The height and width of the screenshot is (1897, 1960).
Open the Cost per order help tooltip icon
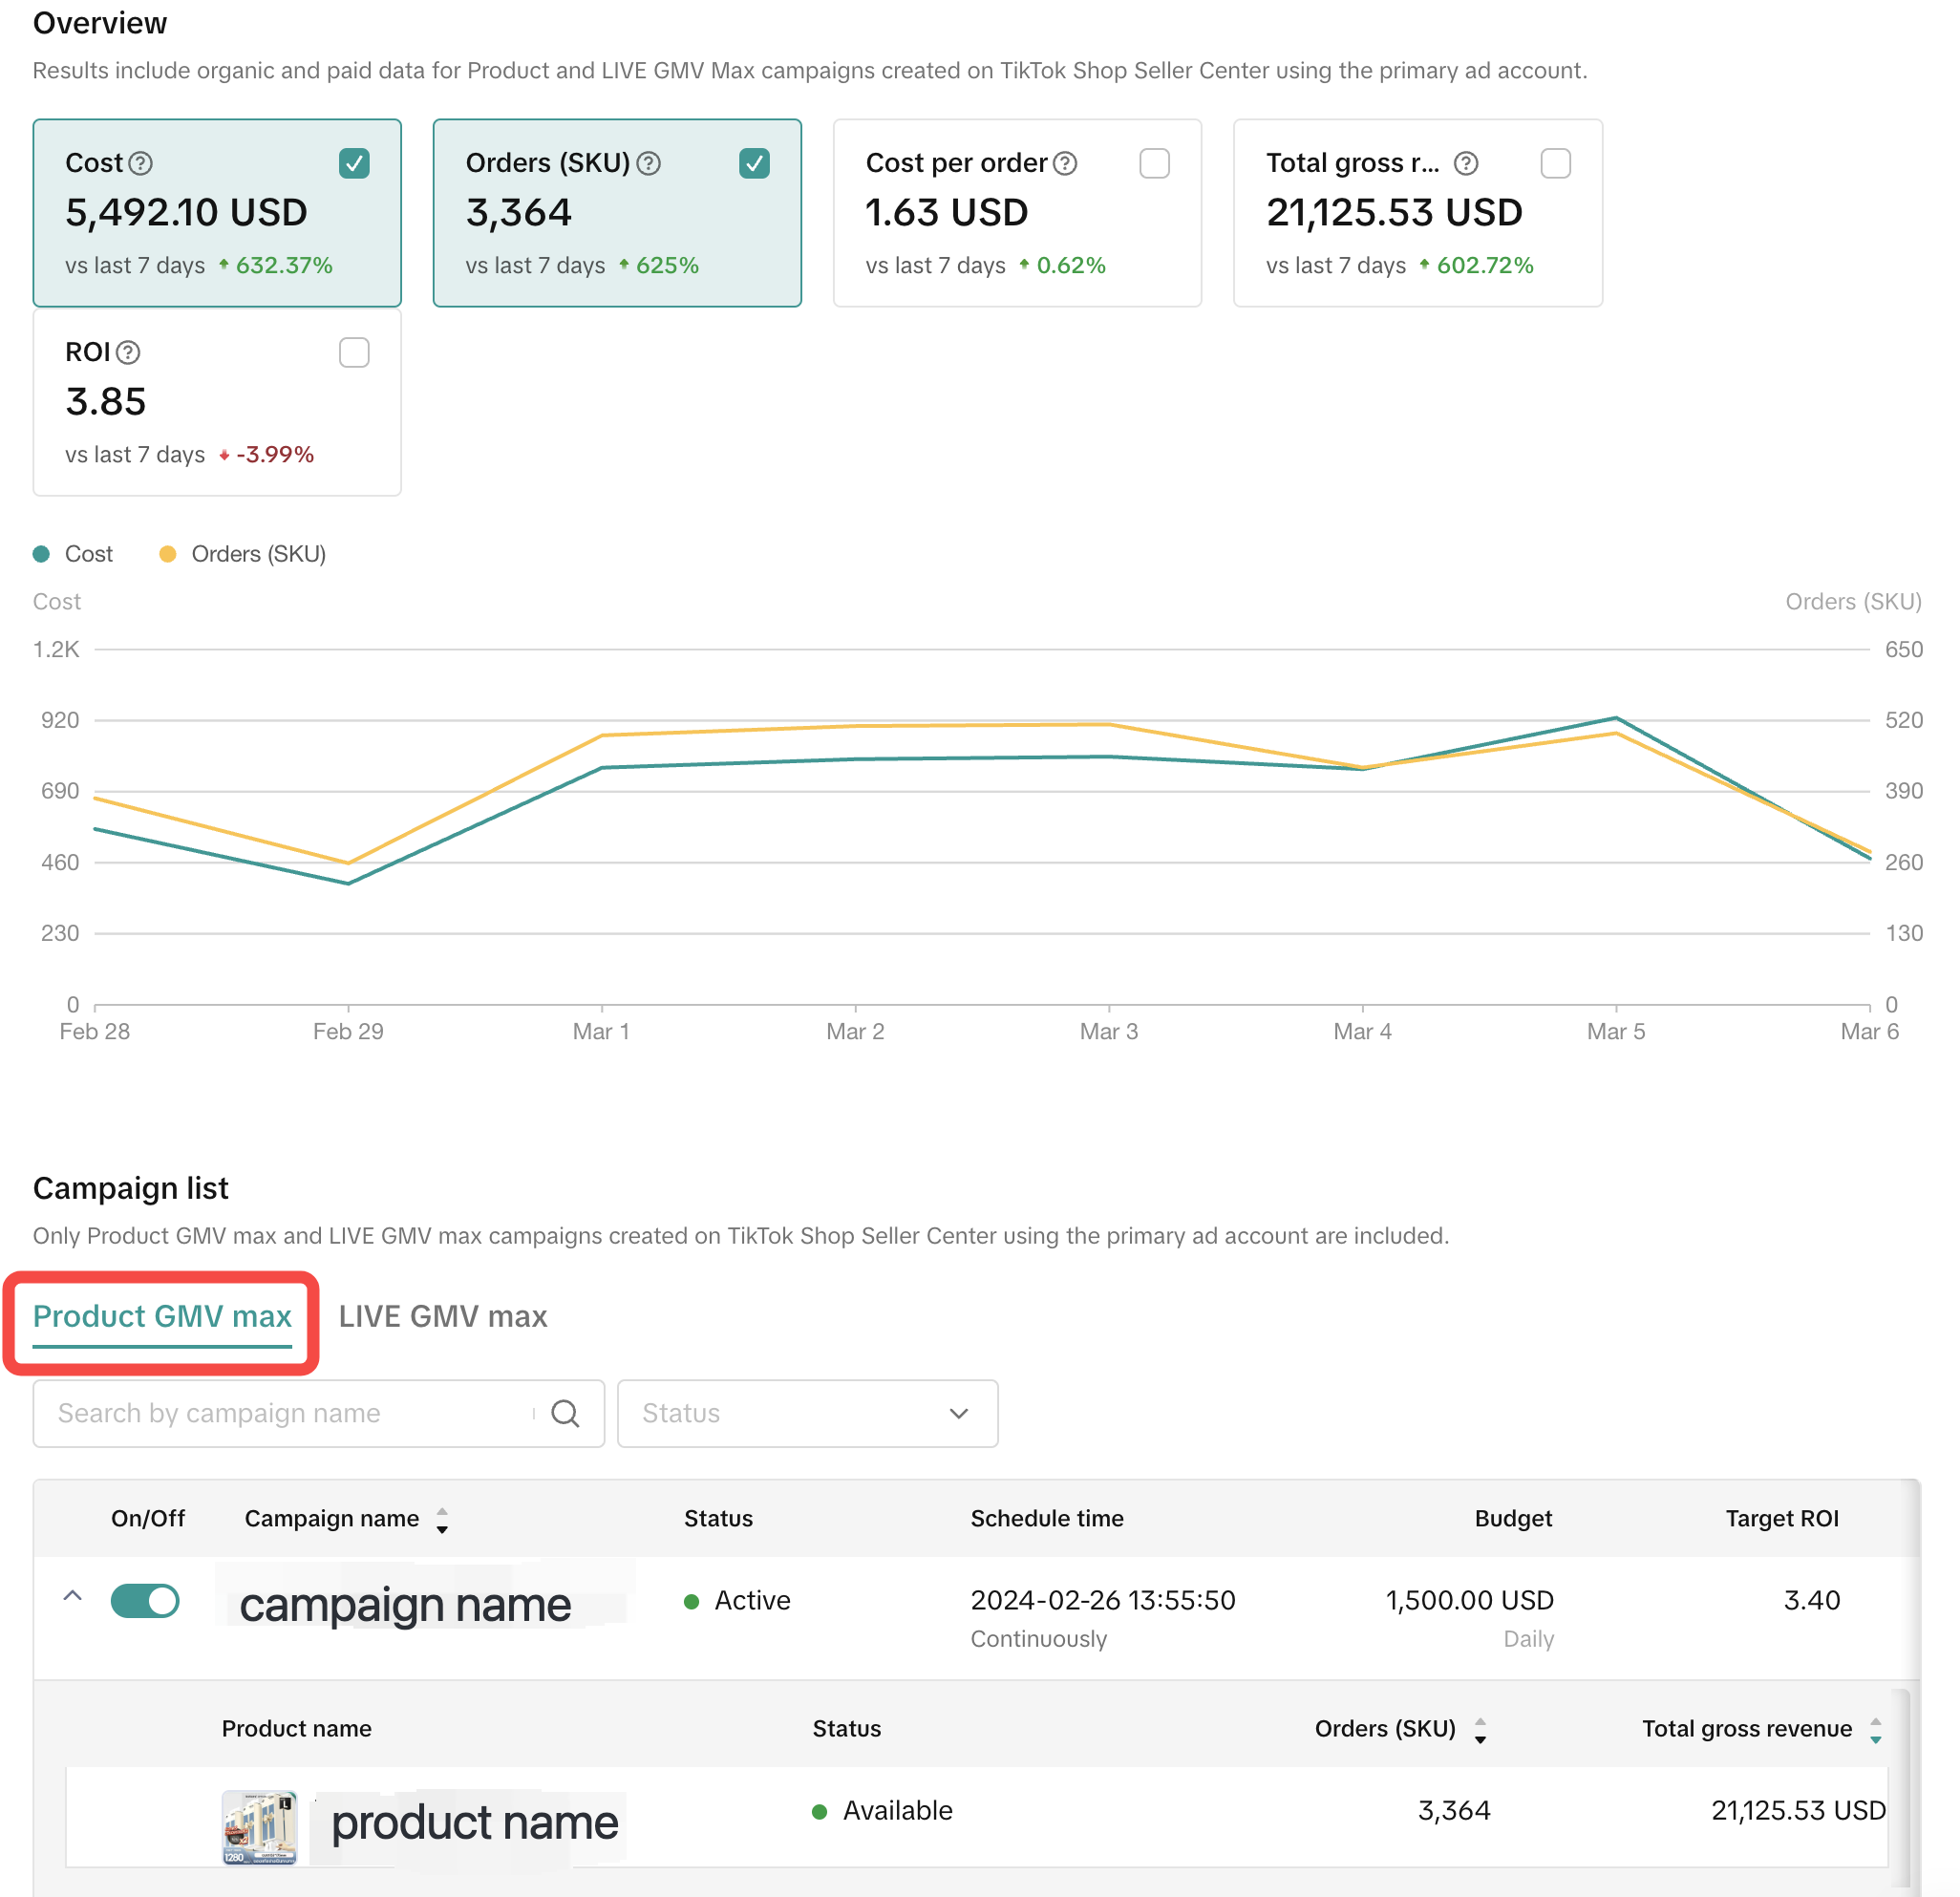click(x=1066, y=163)
